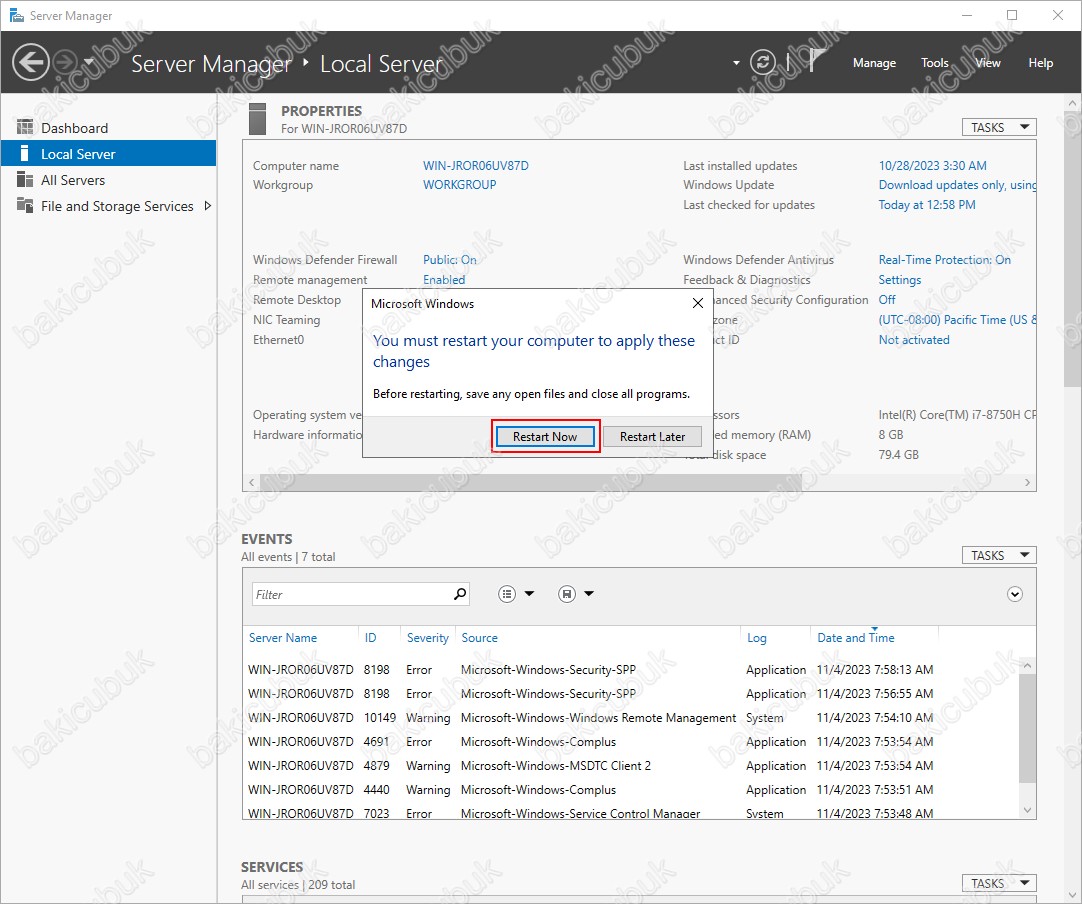Click Feedback & Diagnostics Settings link

point(899,279)
